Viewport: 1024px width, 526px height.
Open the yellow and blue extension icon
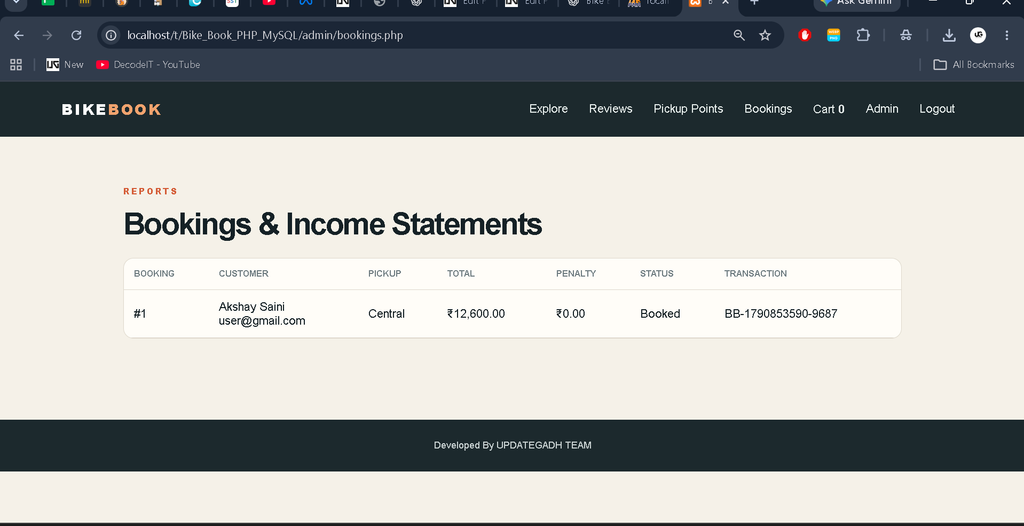coord(833,35)
